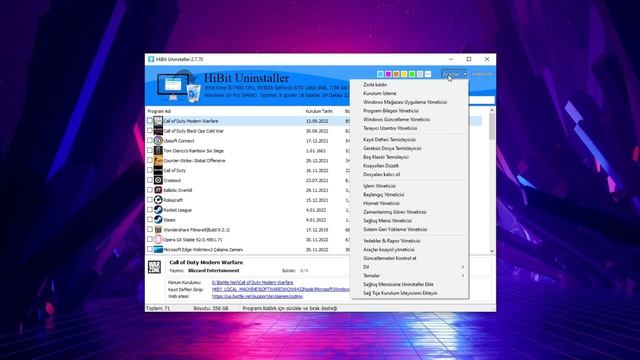
Task: Pick the cyan theme color swatch
Action: point(380,74)
